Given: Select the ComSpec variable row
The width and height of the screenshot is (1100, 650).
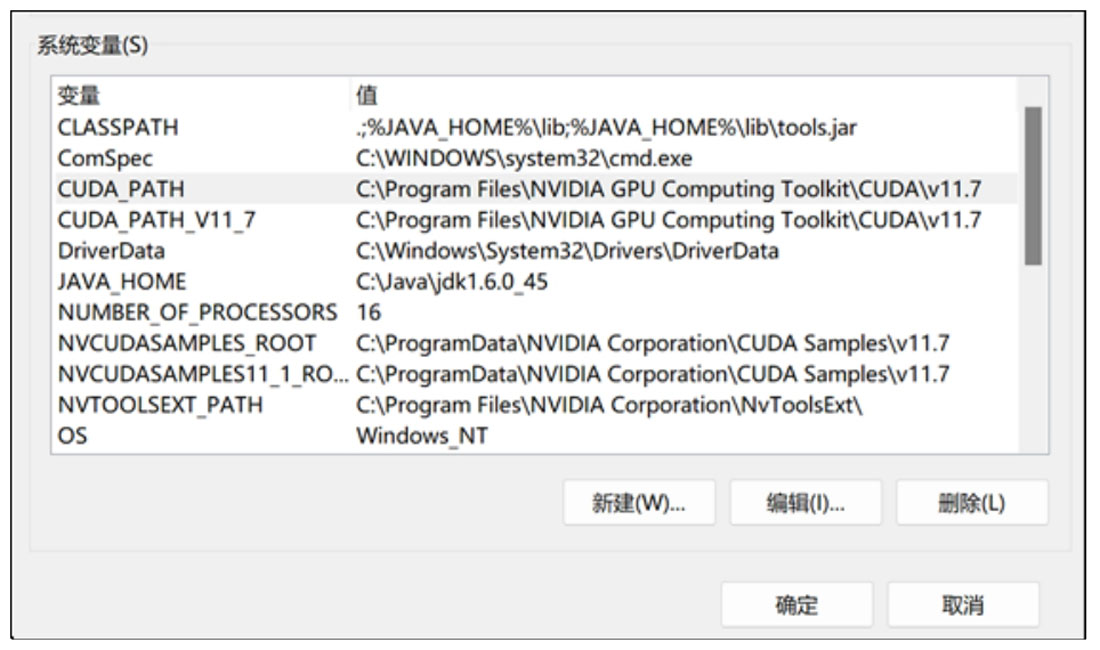Looking at the screenshot, I should coord(536,158).
